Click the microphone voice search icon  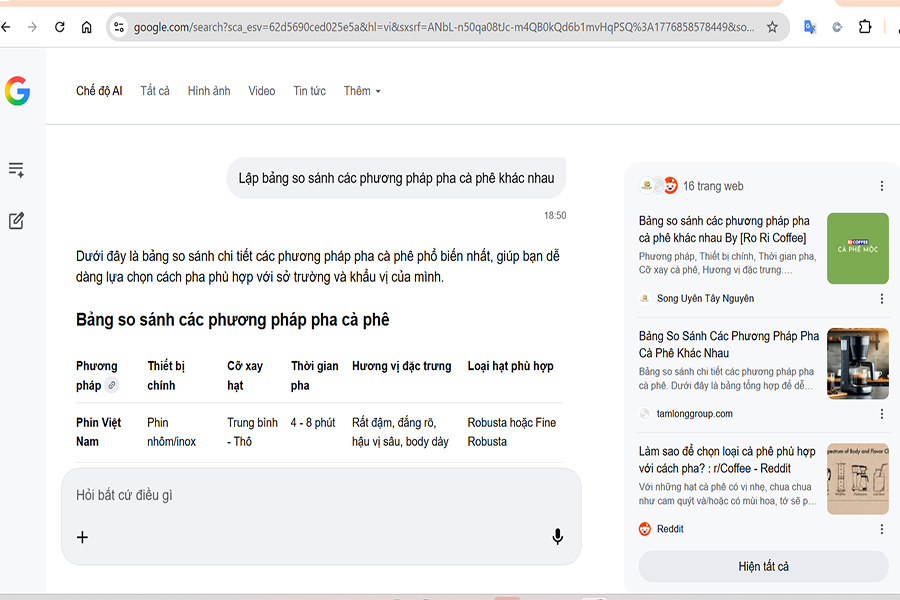[557, 537]
